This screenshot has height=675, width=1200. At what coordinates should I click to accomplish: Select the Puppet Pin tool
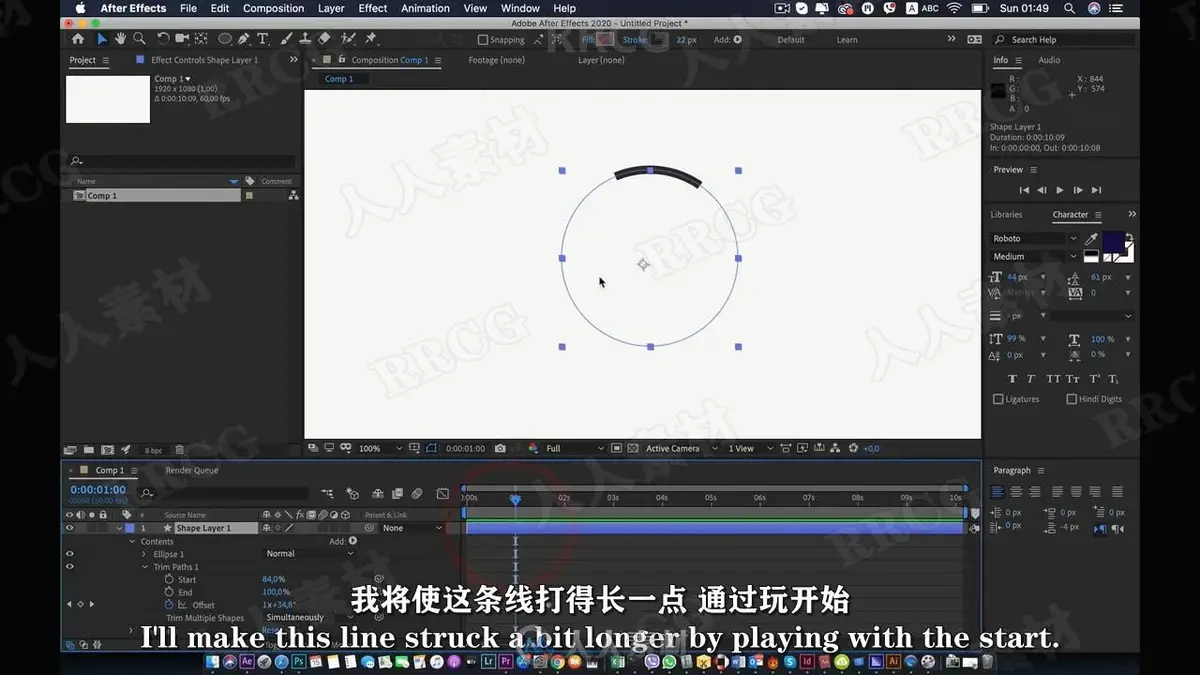[x=371, y=39]
